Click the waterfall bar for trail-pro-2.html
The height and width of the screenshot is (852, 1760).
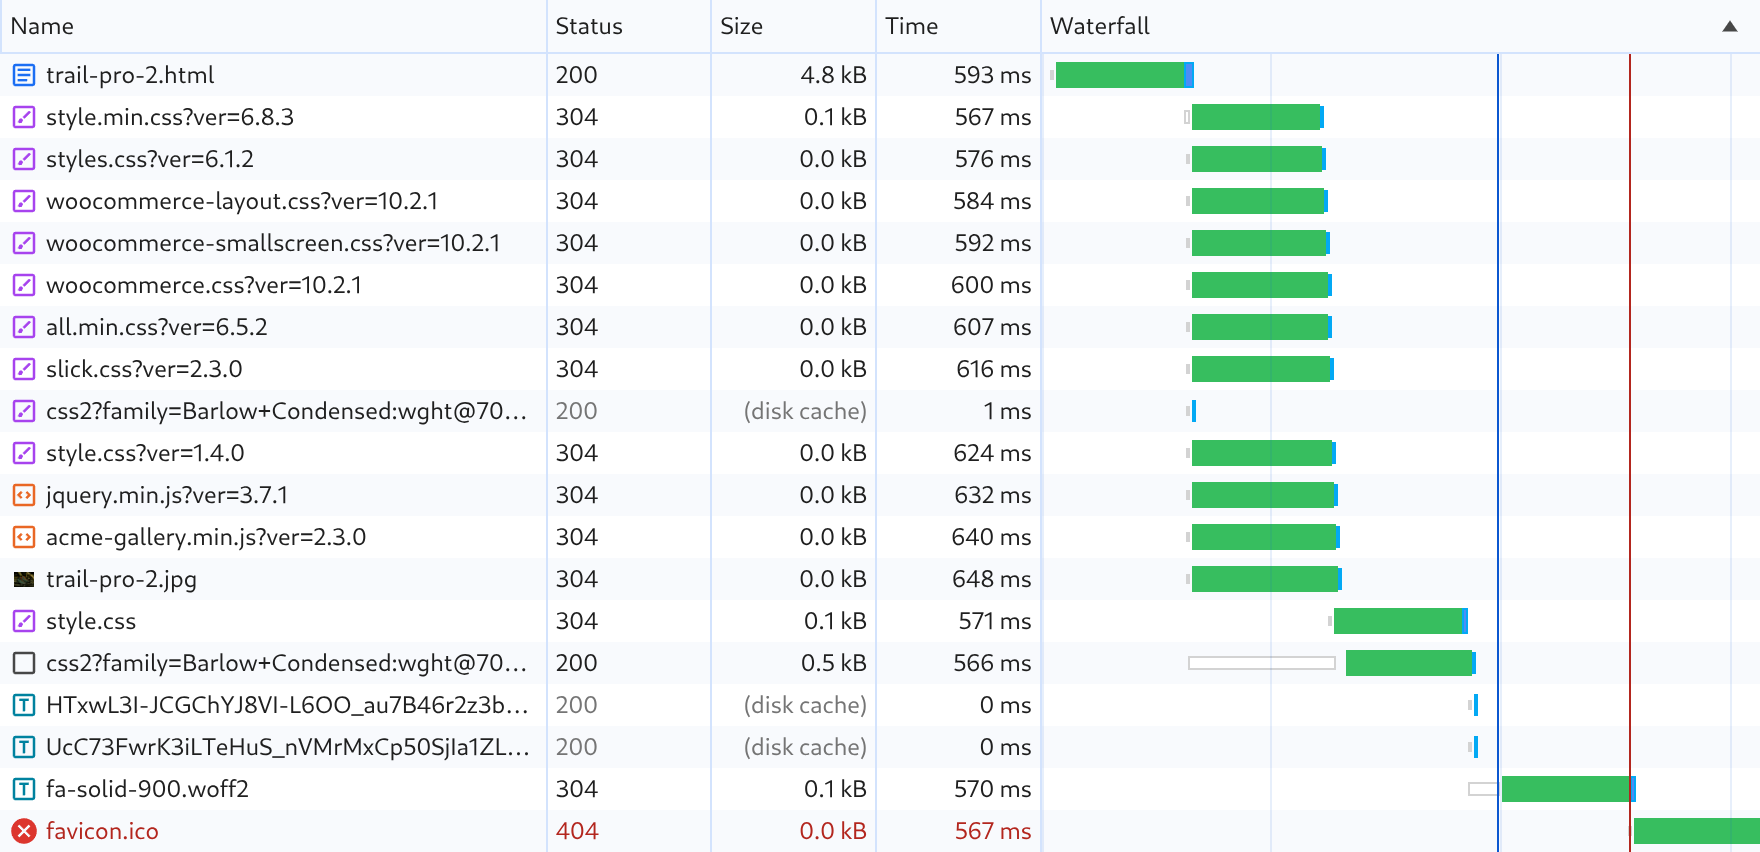(1125, 75)
